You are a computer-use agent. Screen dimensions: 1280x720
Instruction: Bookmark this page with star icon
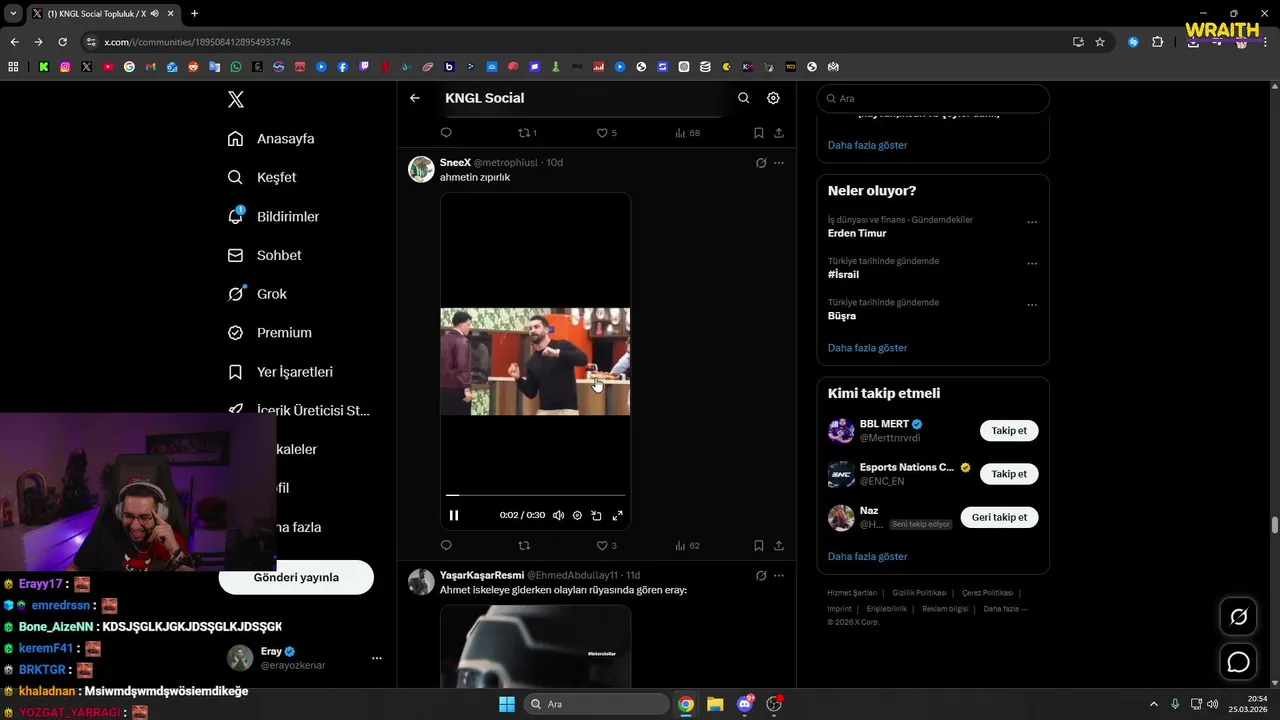coord(1100,42)
